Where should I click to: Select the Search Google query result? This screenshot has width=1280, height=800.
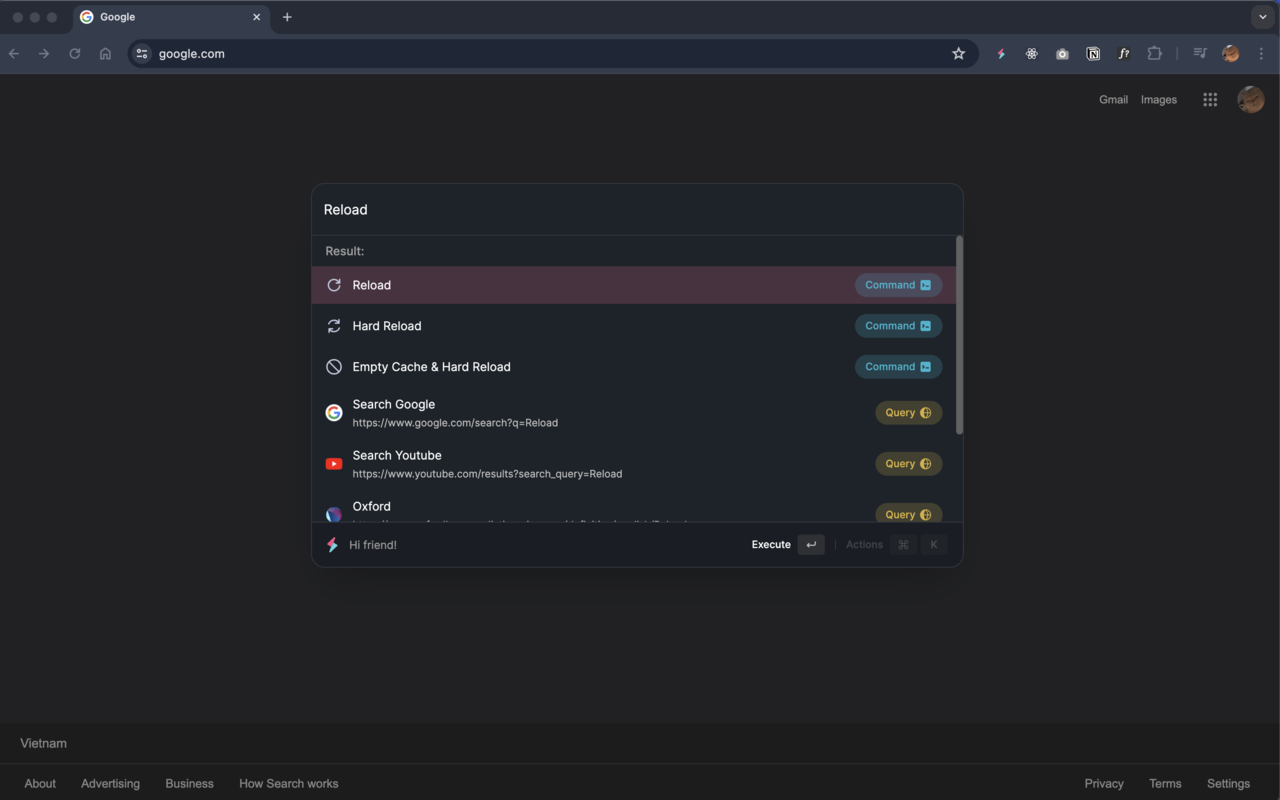point(634,413)
